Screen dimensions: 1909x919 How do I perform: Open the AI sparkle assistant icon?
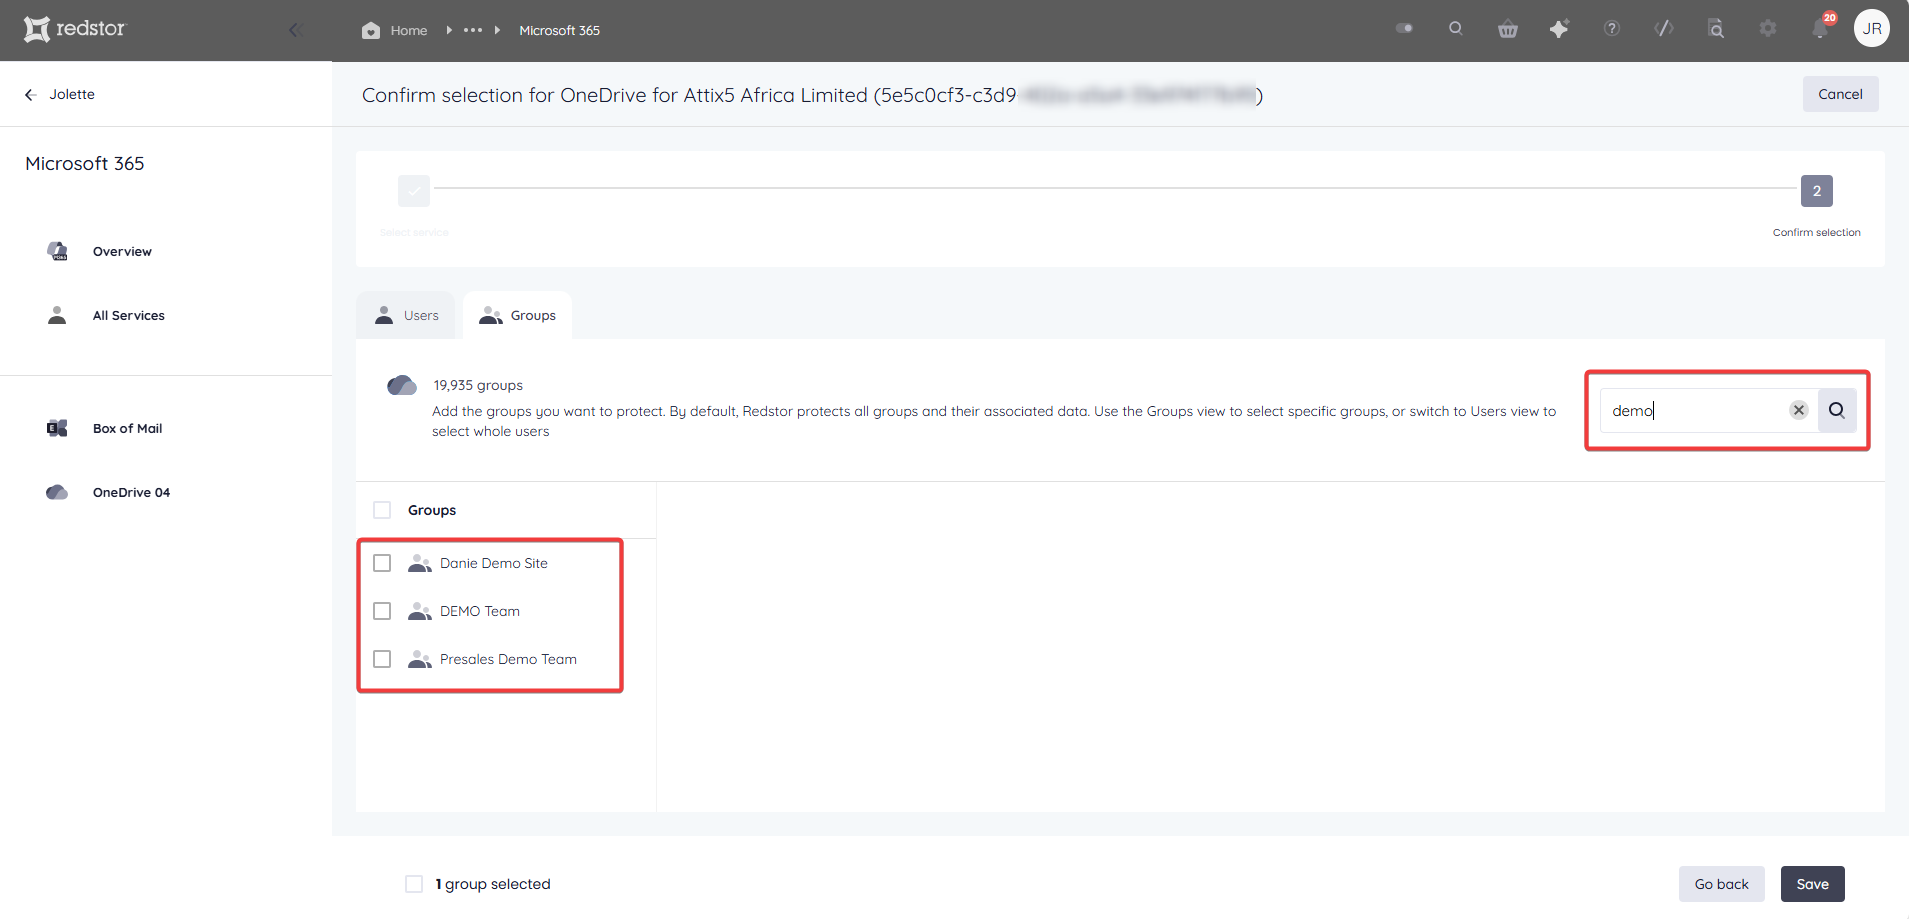click(1559, 29)
